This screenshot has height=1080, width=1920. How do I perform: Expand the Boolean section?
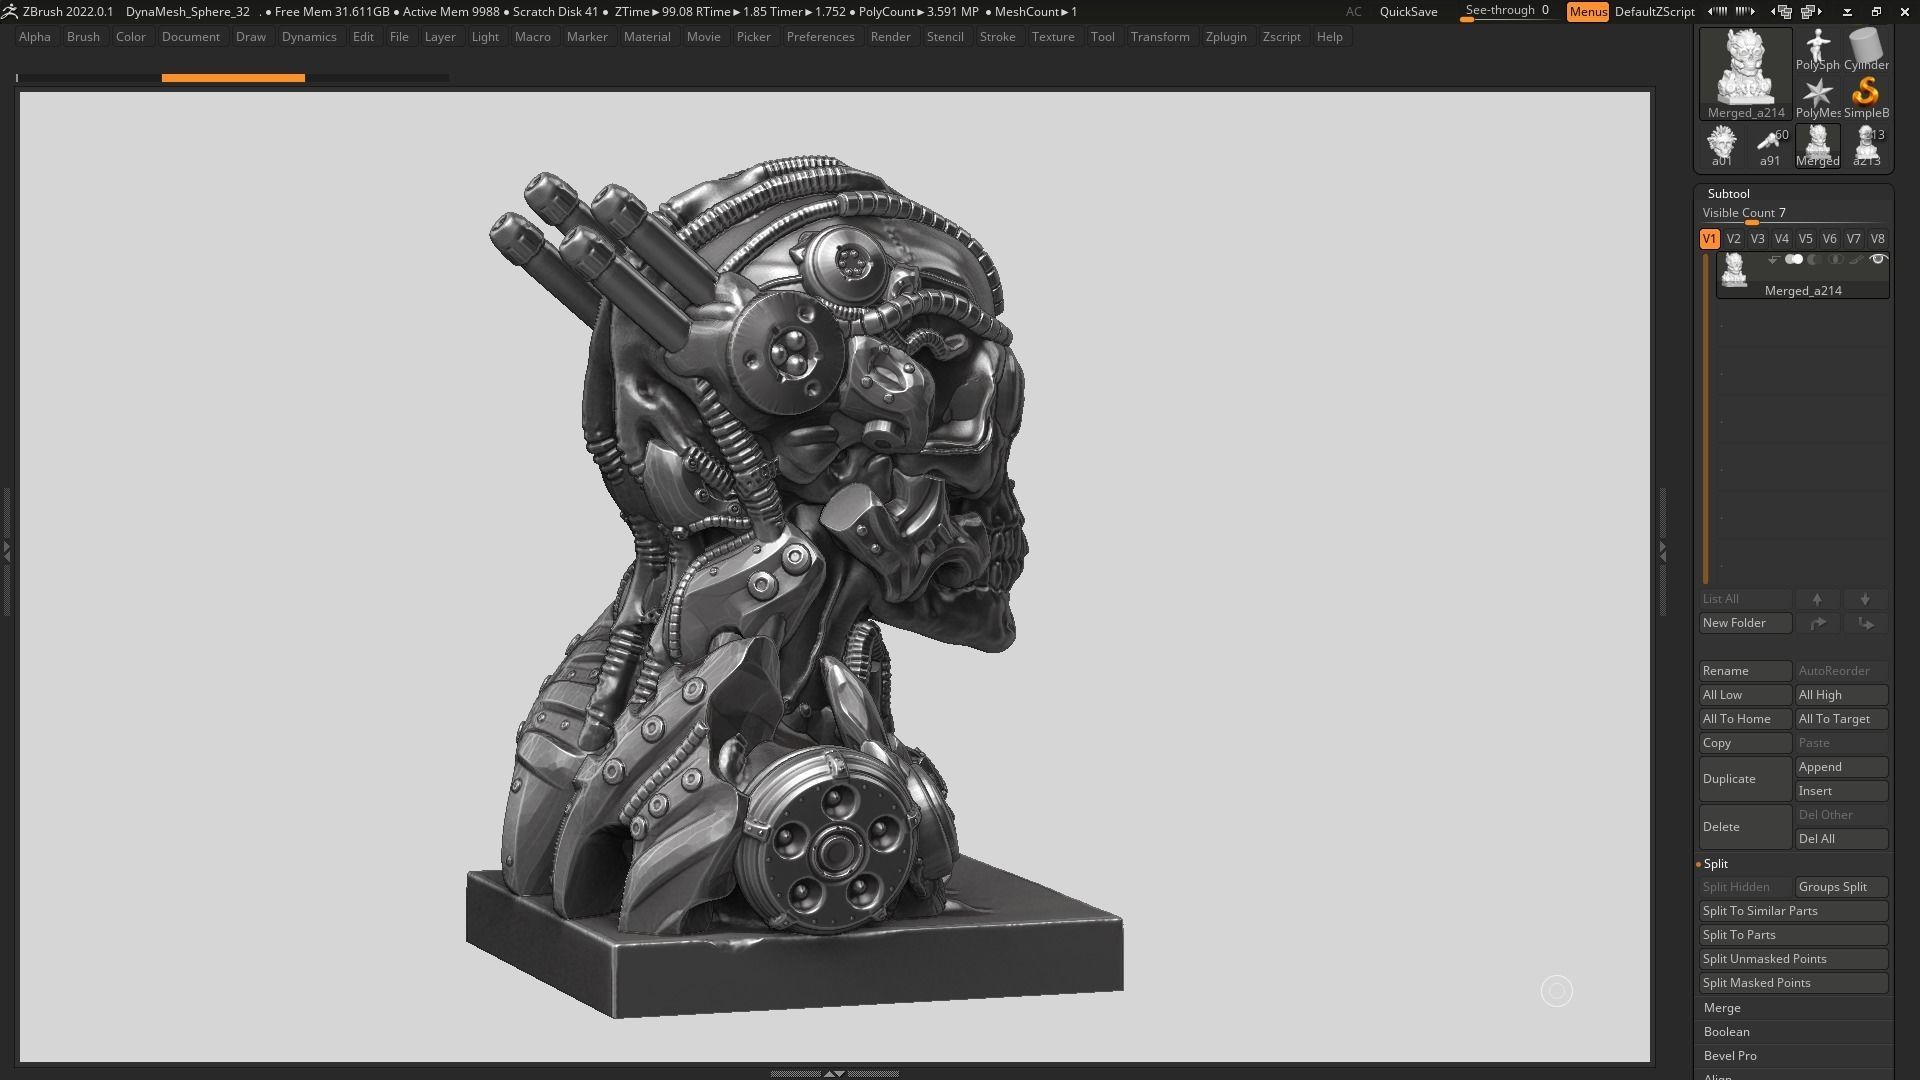[1727, 1032]
